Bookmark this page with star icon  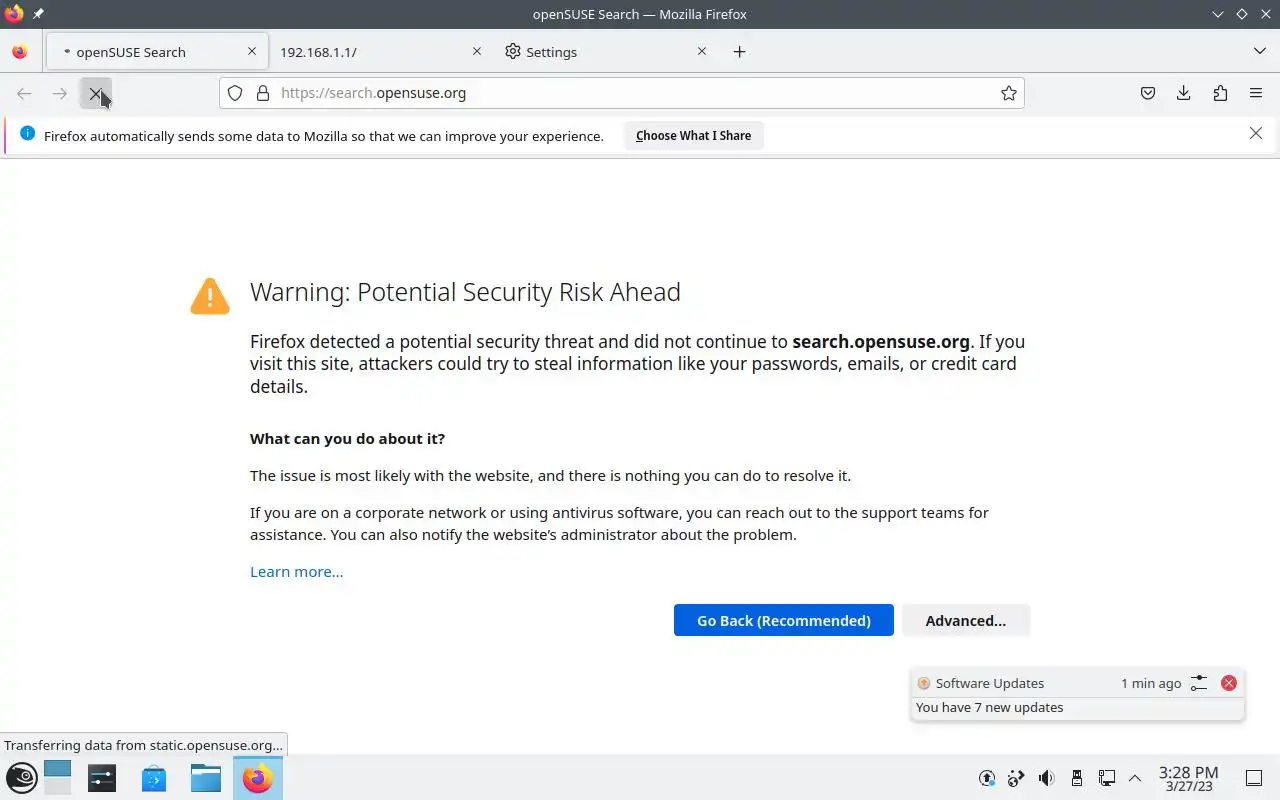coord(1009,93)
